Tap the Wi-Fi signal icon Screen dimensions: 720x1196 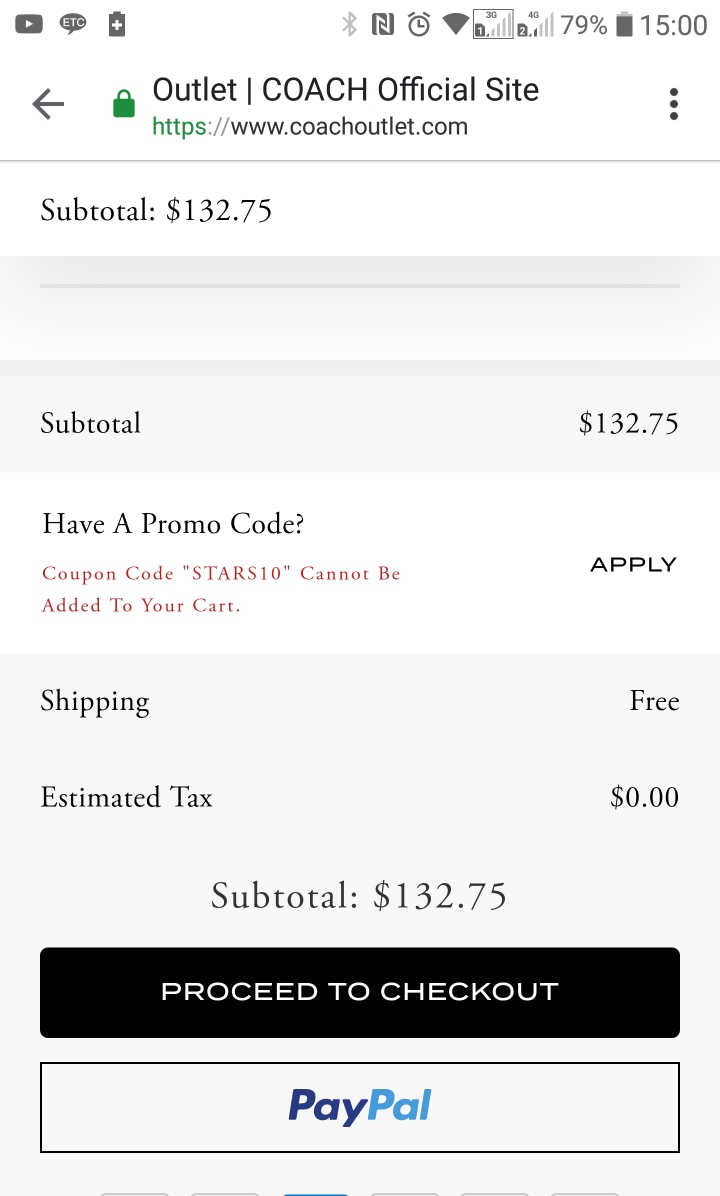pyautogui.click(x=456, y=24)
